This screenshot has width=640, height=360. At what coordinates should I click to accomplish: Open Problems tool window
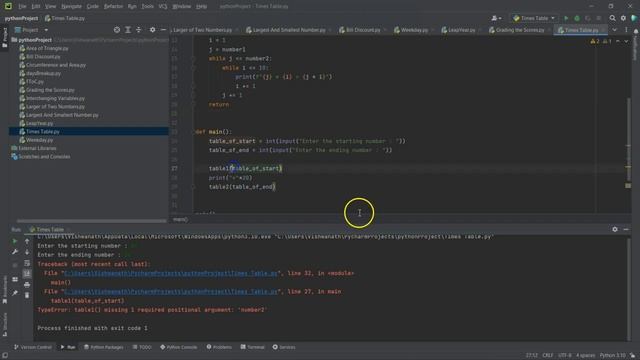pyautogui.click(x=219, y=347)
